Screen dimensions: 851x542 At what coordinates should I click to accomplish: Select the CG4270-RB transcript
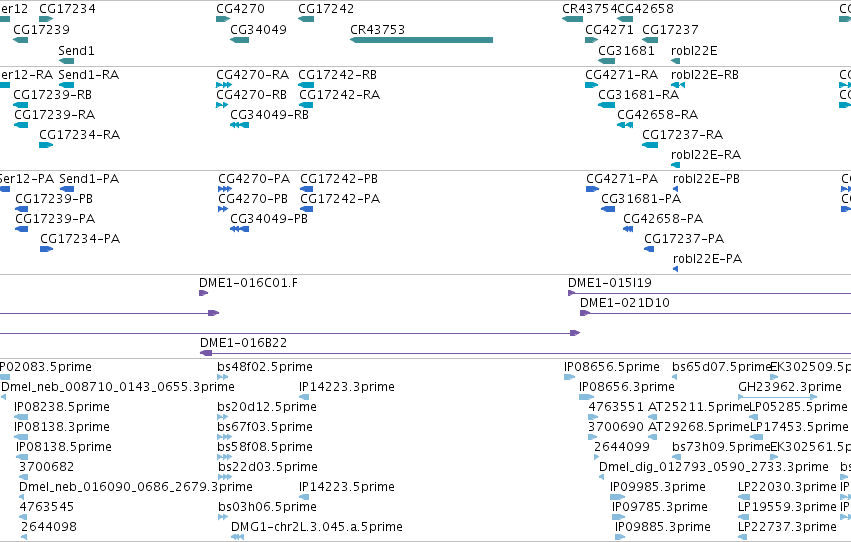pyautogui.click(x=251, y=94)
